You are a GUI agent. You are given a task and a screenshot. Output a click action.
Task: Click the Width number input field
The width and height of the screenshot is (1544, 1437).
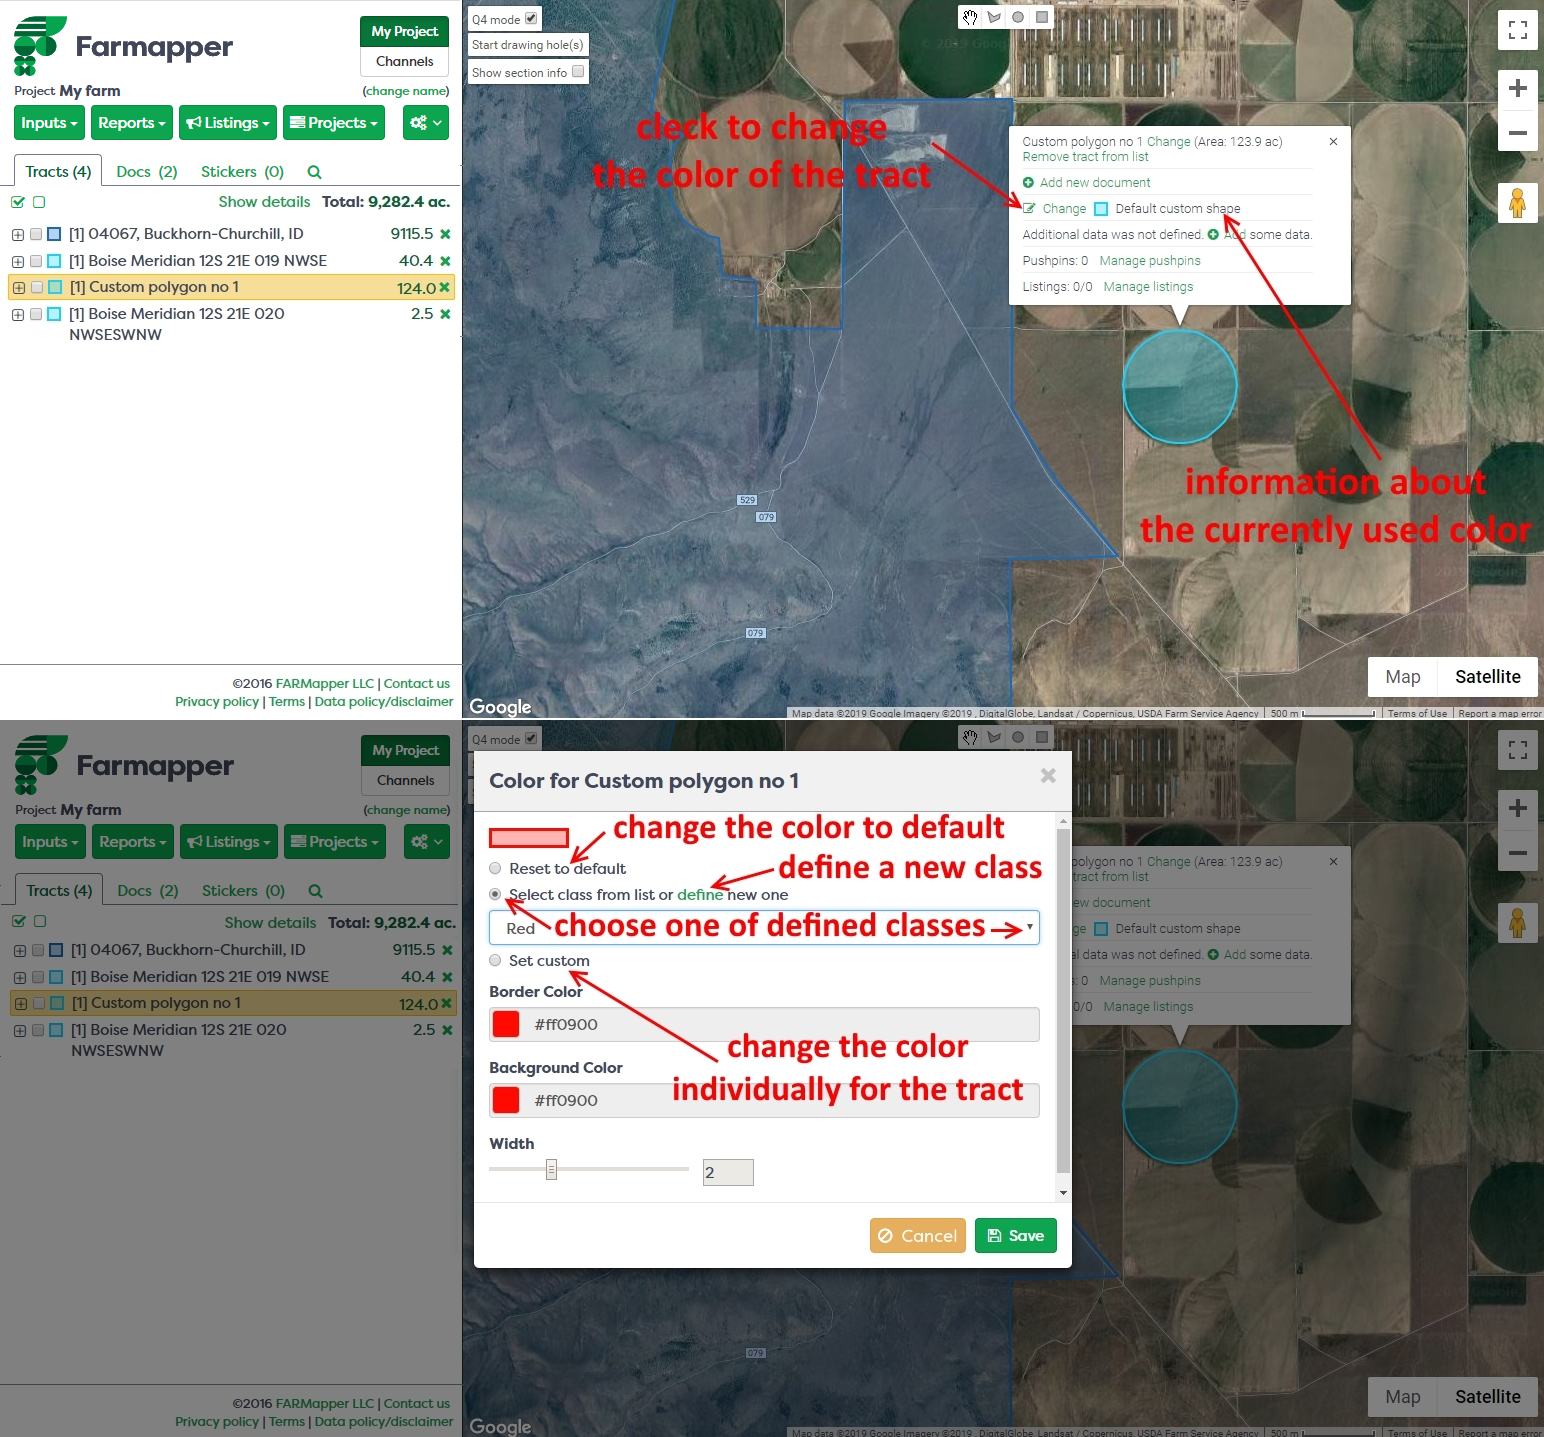click(x=728, y=1172)
